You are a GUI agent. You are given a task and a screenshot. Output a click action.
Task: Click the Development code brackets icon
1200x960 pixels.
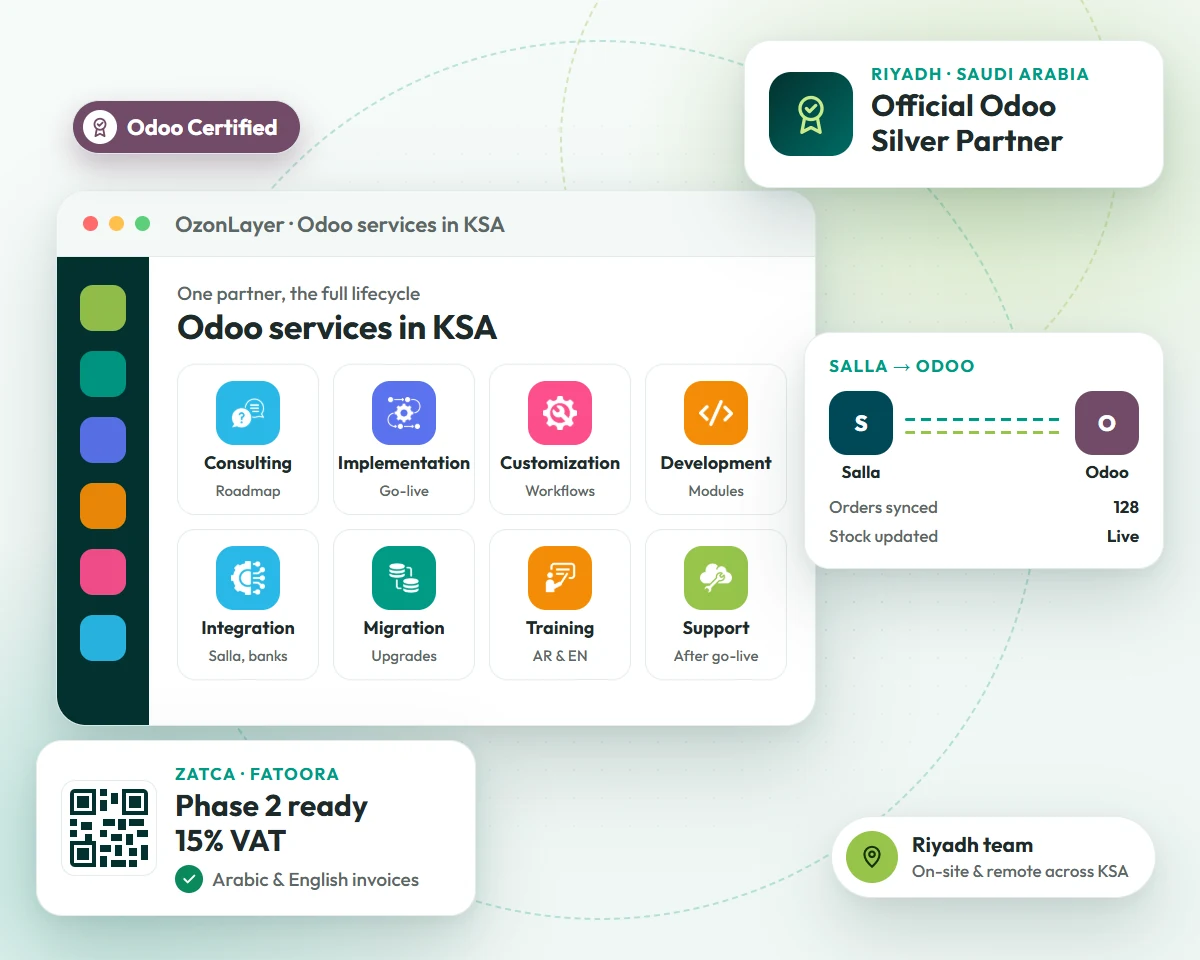tap(716, 413)
